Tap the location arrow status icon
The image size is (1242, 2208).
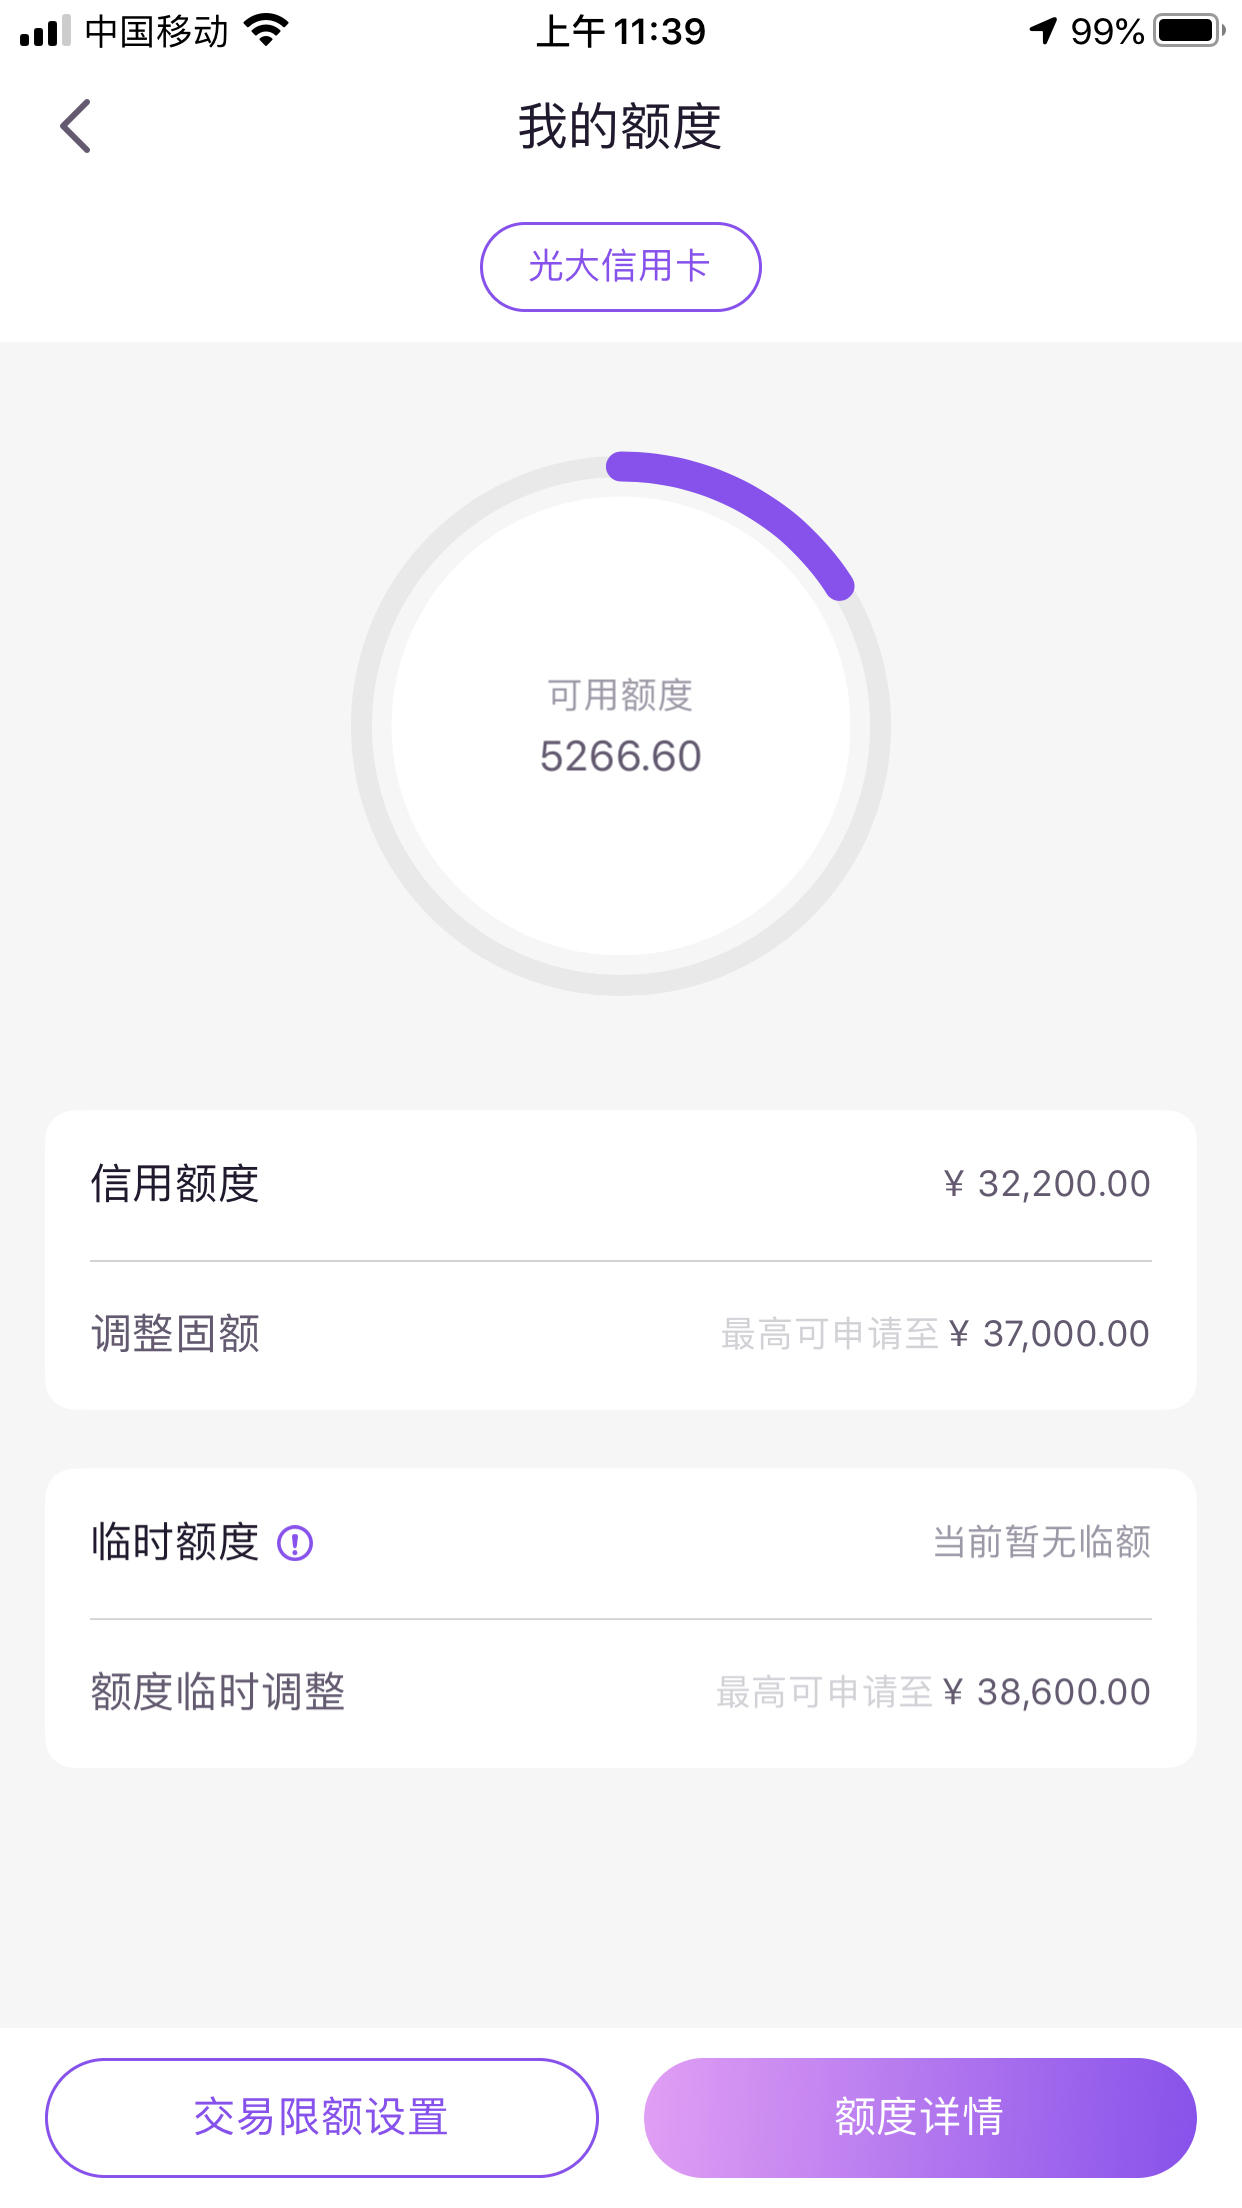(1043, 31)
